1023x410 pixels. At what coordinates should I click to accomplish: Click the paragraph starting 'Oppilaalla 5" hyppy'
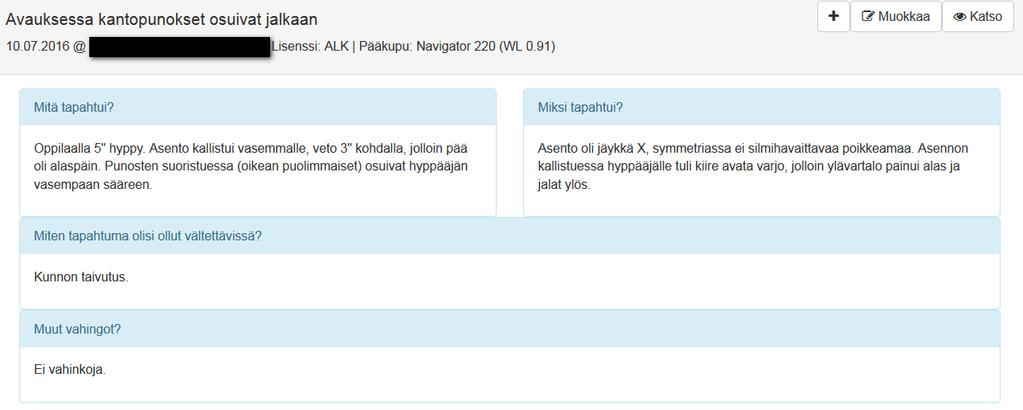251,166
